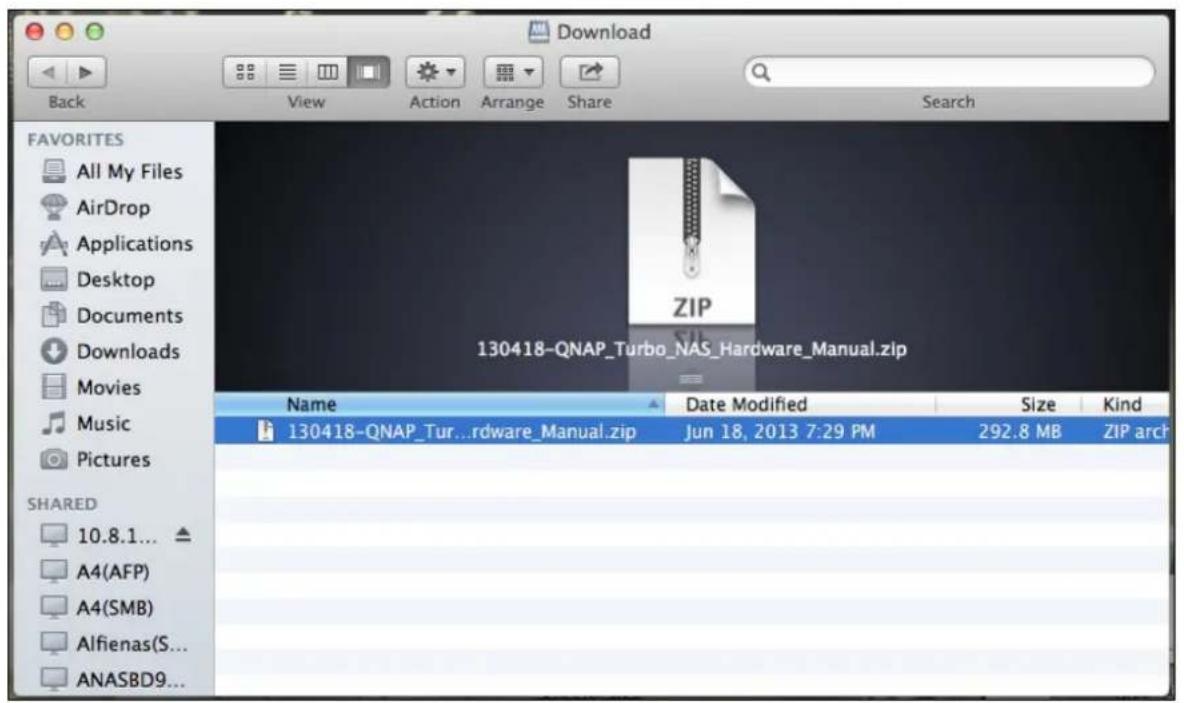Viewport: 1184px width, 703px height.
Task: Open the Downloads folder in sidebar
Action: point(110,352)
